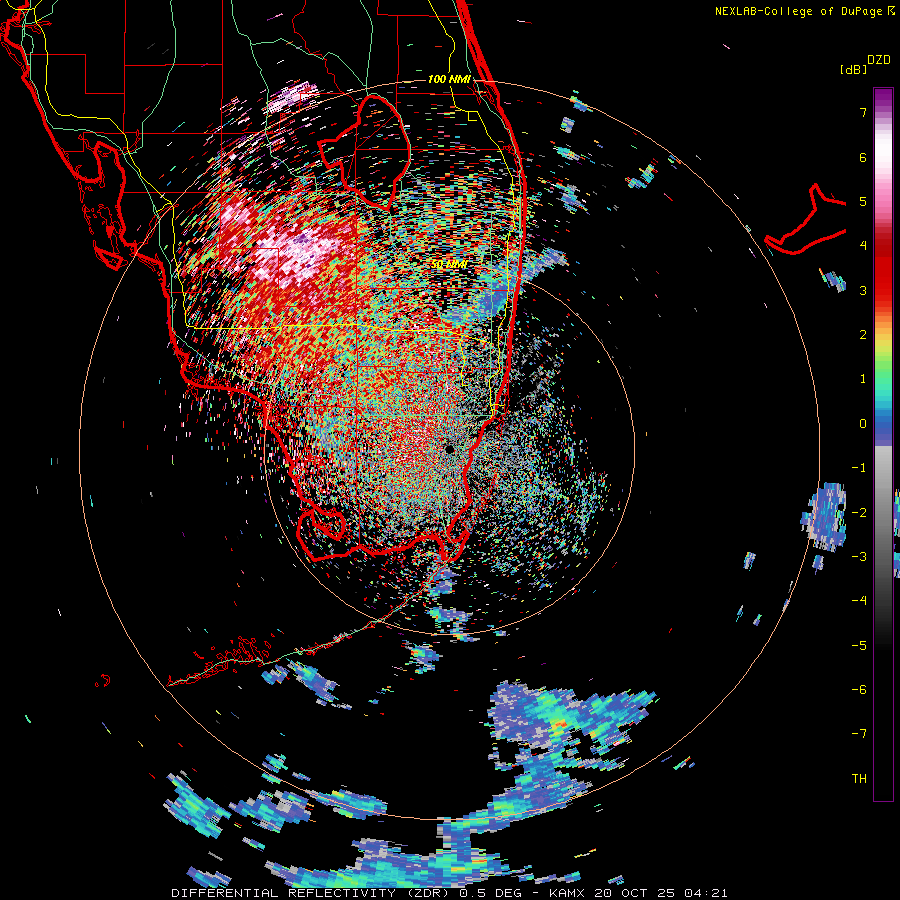900x900 pixels.
Task: Click the 5 value on the color scale
Action: (x=863, y=201)
